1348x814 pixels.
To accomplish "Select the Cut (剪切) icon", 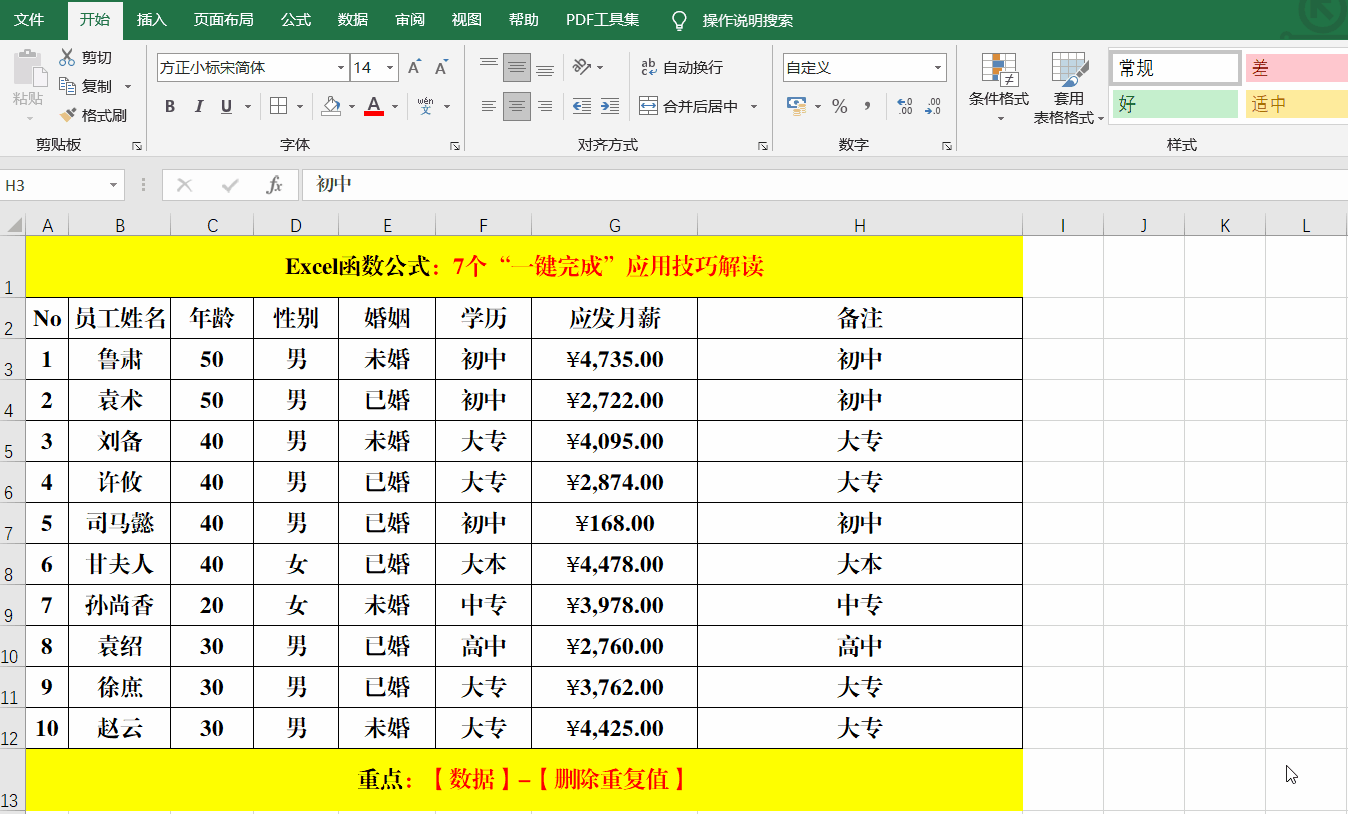I will click(68, 57).
